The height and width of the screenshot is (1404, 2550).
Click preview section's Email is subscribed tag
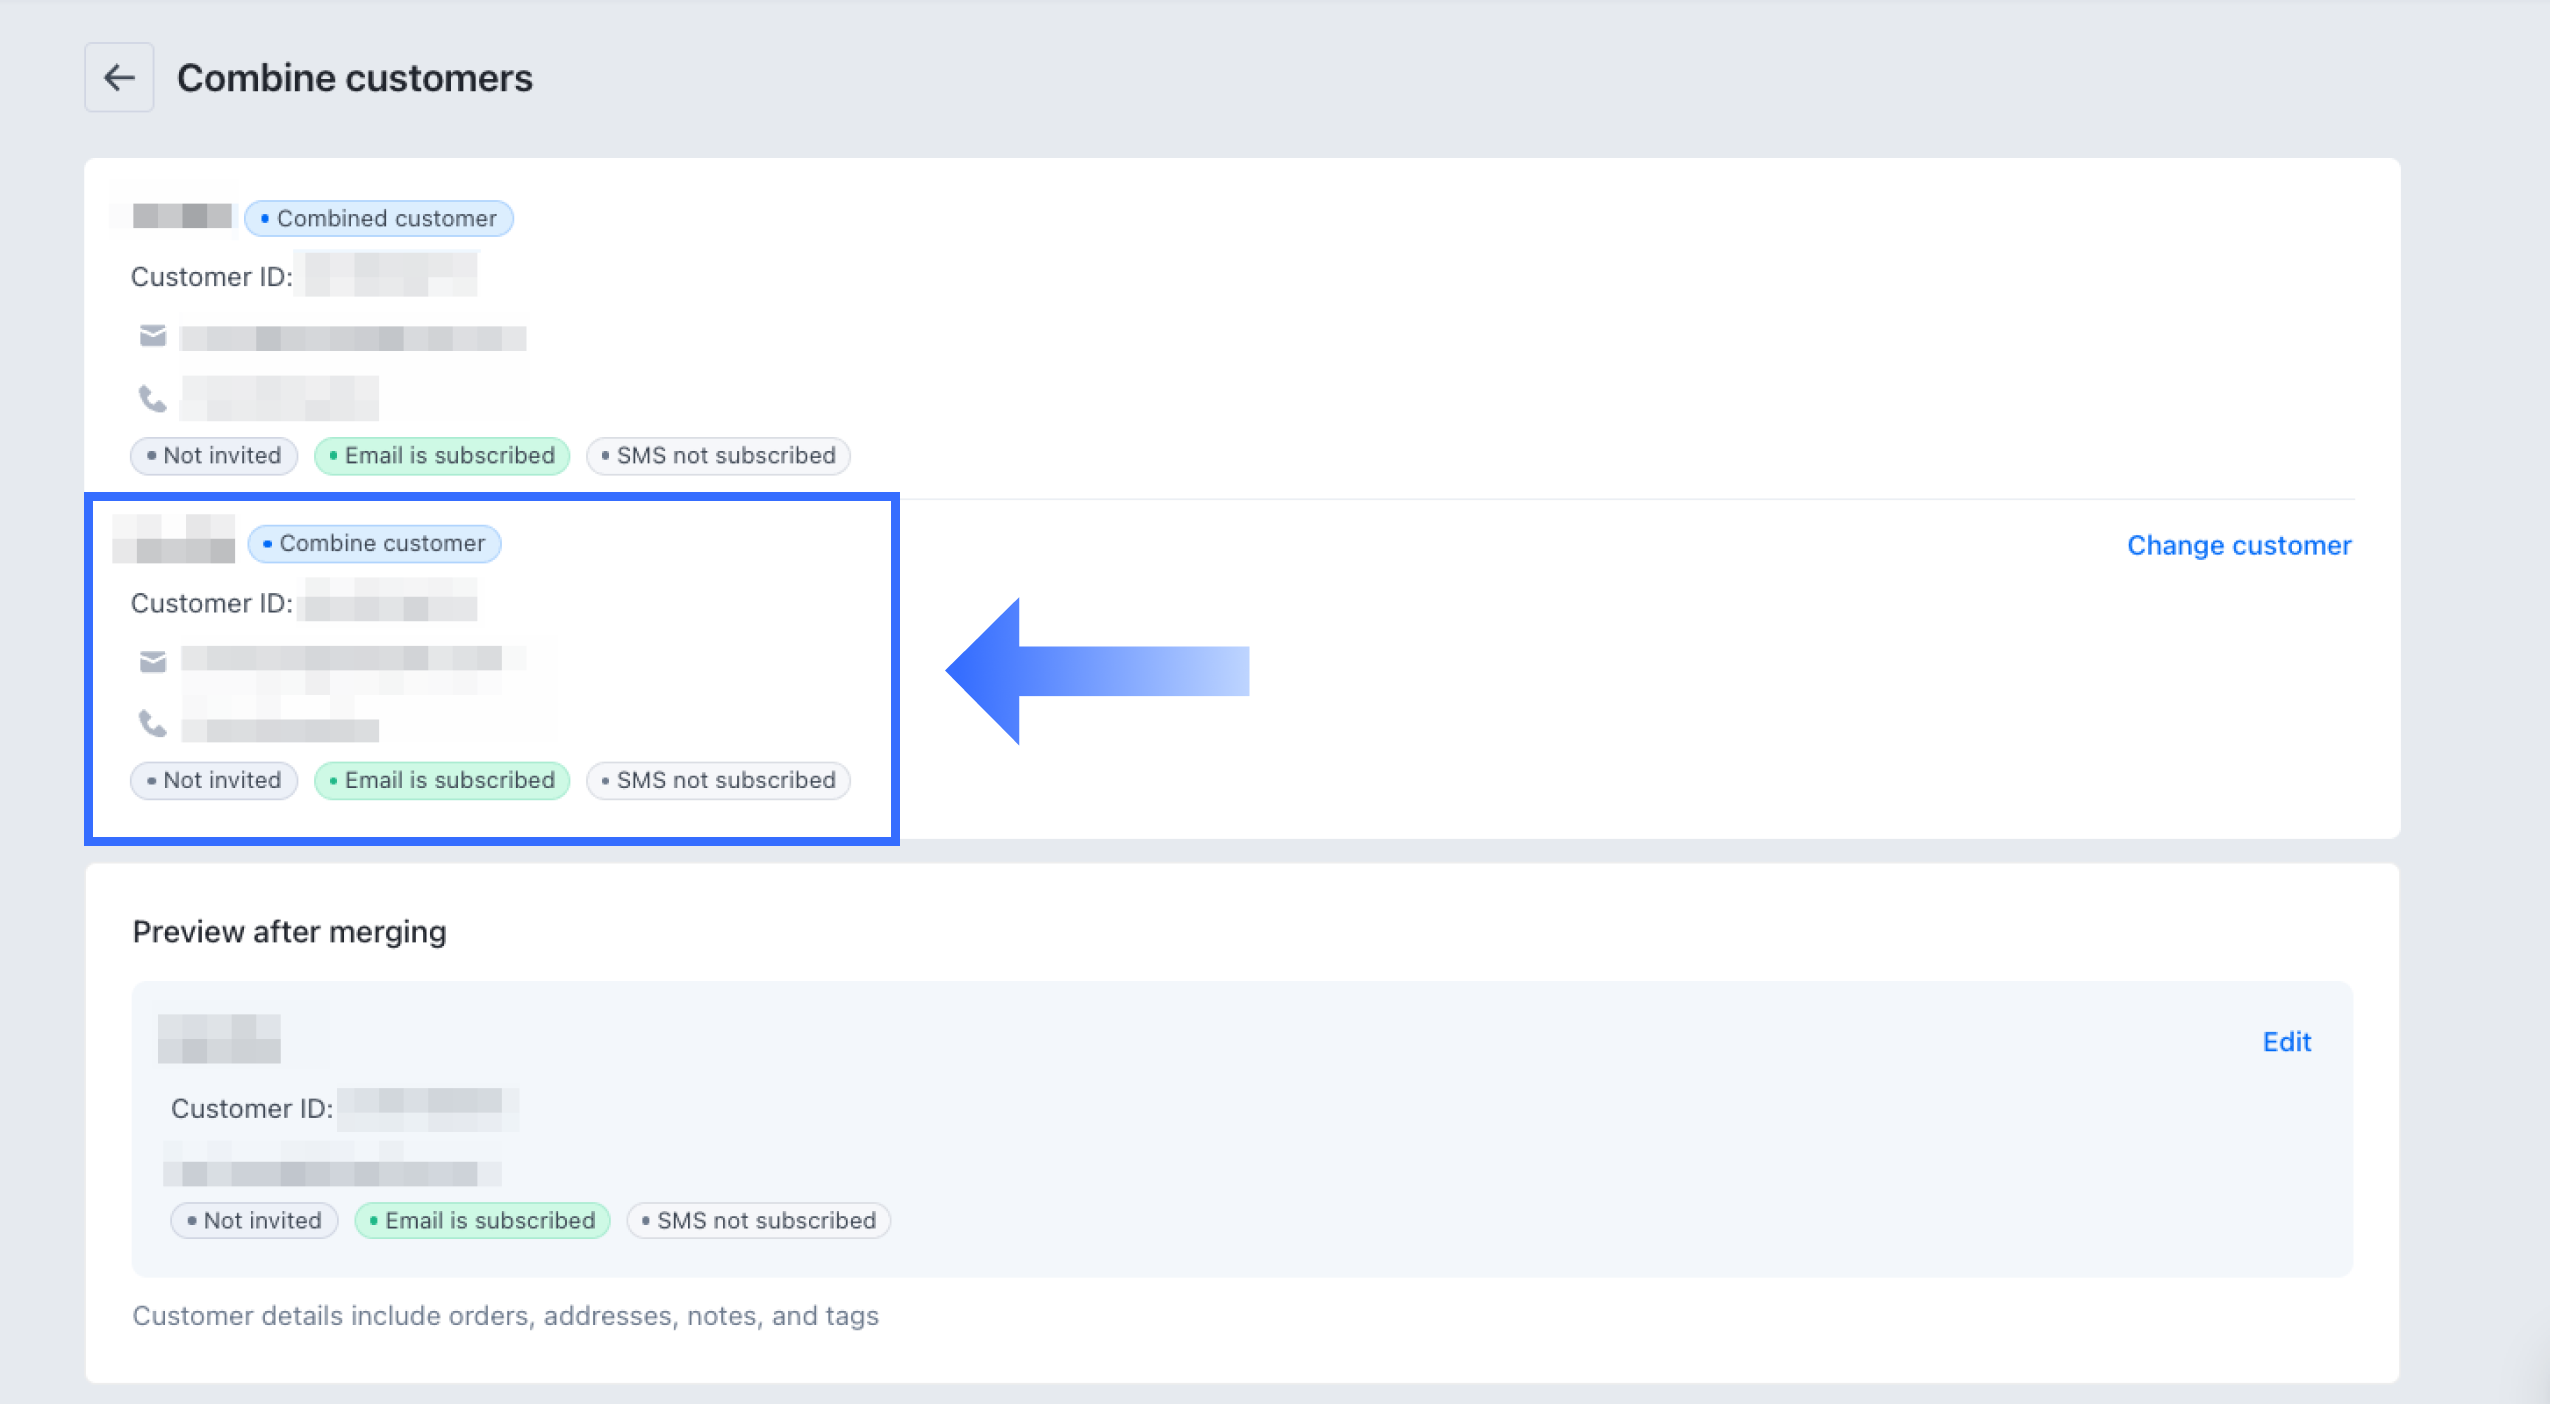482,1220
